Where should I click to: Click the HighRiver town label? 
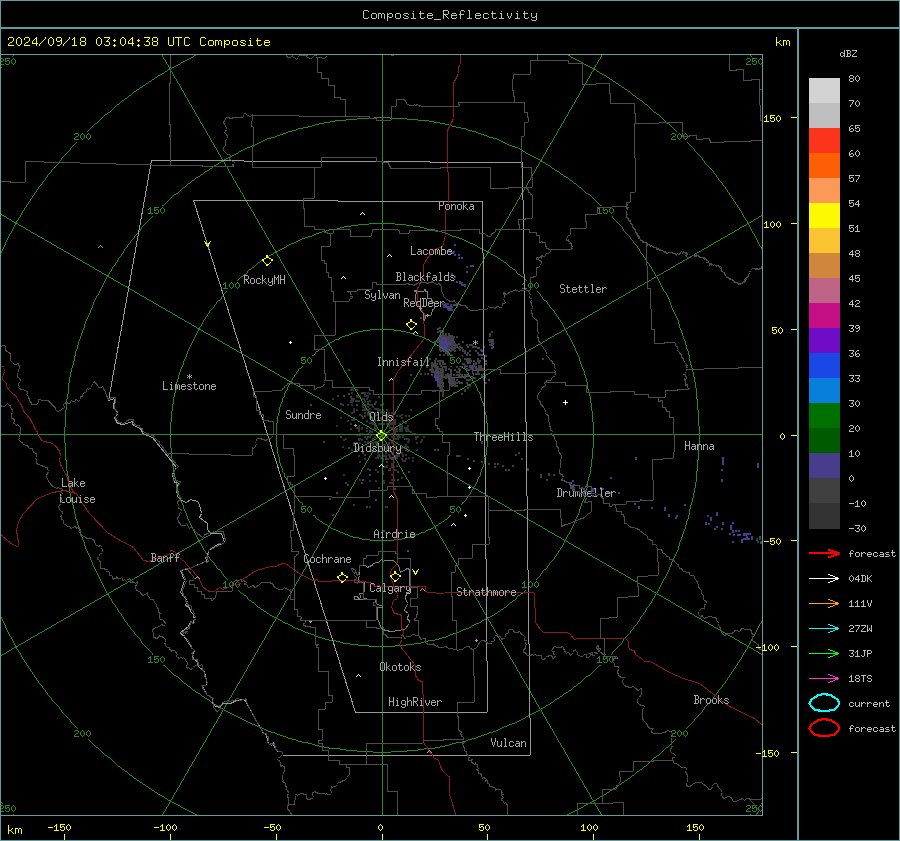415,702
